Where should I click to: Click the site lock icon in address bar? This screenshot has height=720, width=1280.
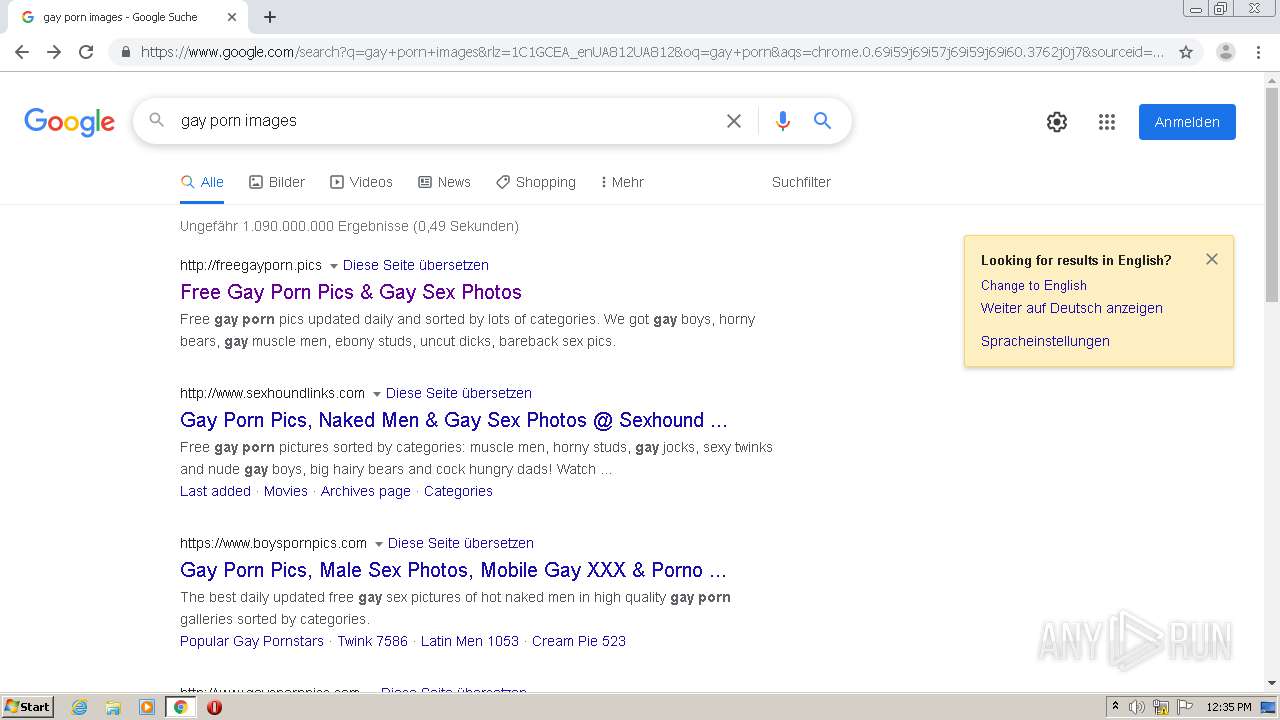click(x=125, y=52)
